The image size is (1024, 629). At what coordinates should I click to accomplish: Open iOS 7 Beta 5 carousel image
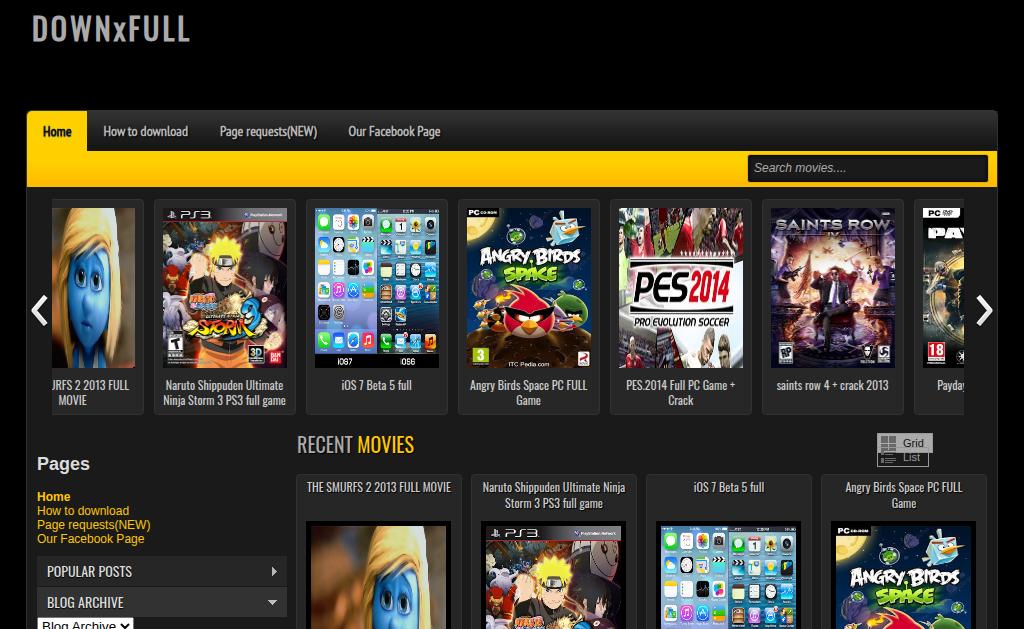pyautogui.click(x=377, y=288)
